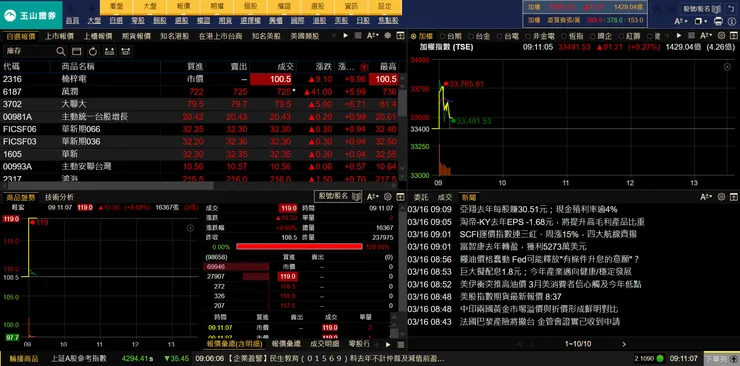Viewport: 740px width, 366px height.
Task: Open top-right font size A dropdown
Action: 681,21
